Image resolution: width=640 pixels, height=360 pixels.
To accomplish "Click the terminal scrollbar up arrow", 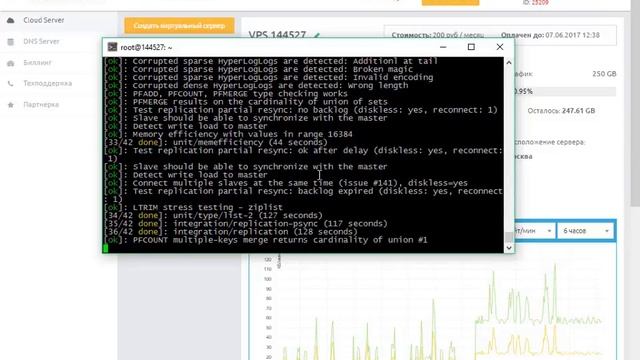I will 509,62.
